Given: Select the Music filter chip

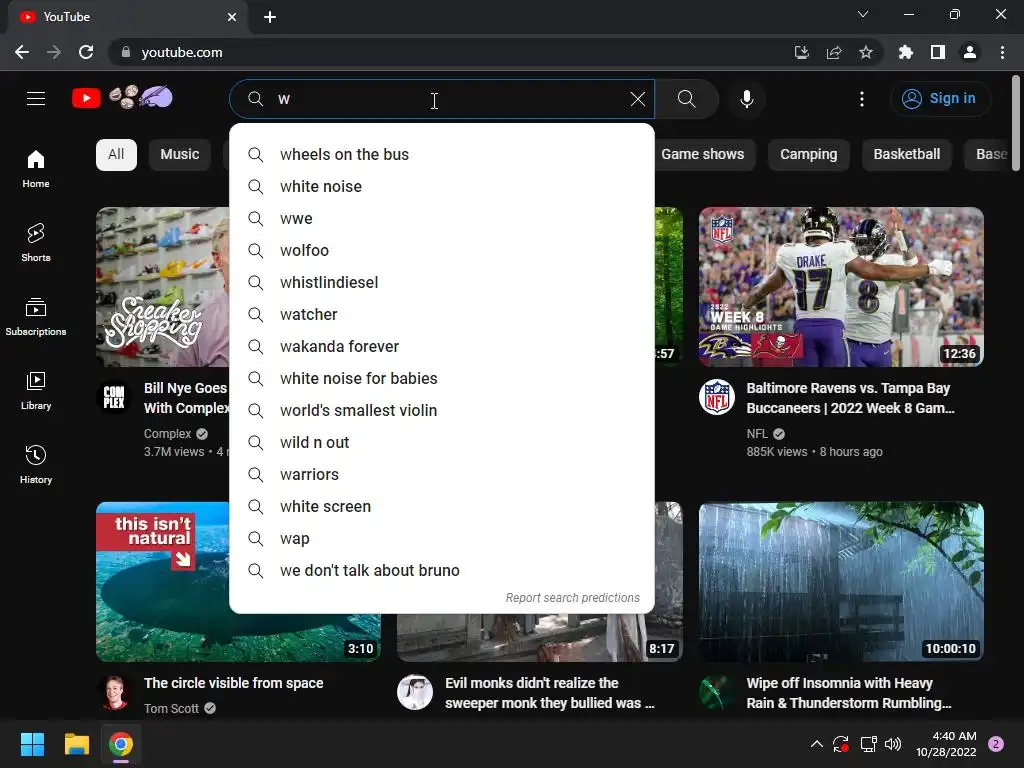Looking at the screenshot, I should coord(180,155).
